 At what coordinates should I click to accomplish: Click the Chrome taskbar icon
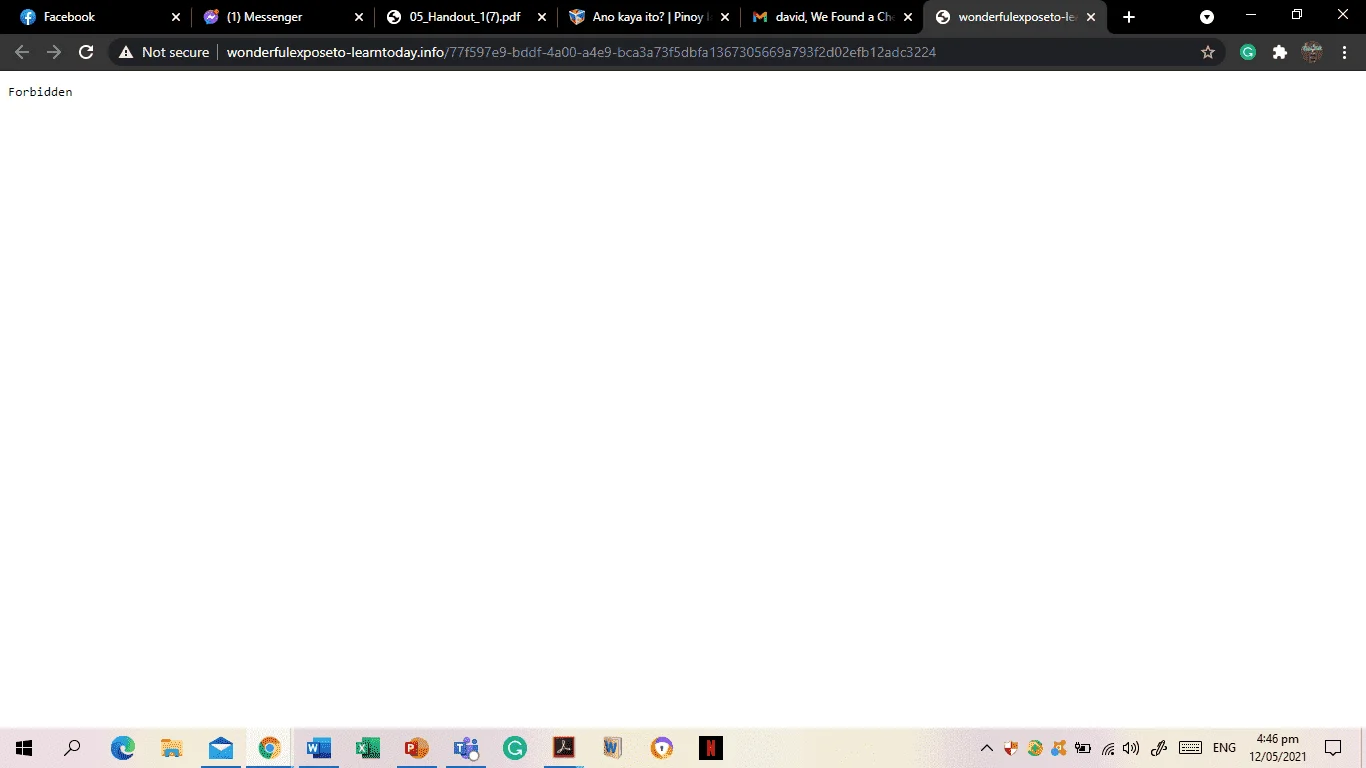pos(270,748)
